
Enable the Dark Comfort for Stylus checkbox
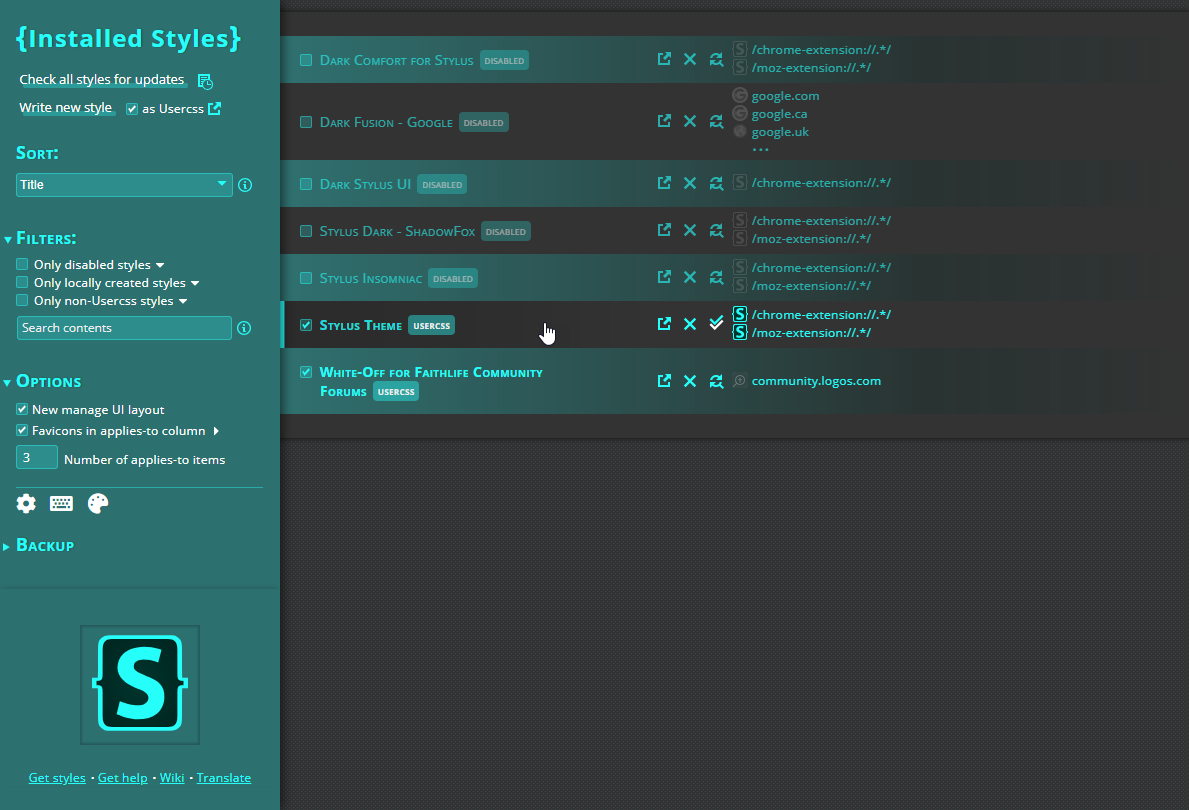pyautogui.click(x=306, y=60)
